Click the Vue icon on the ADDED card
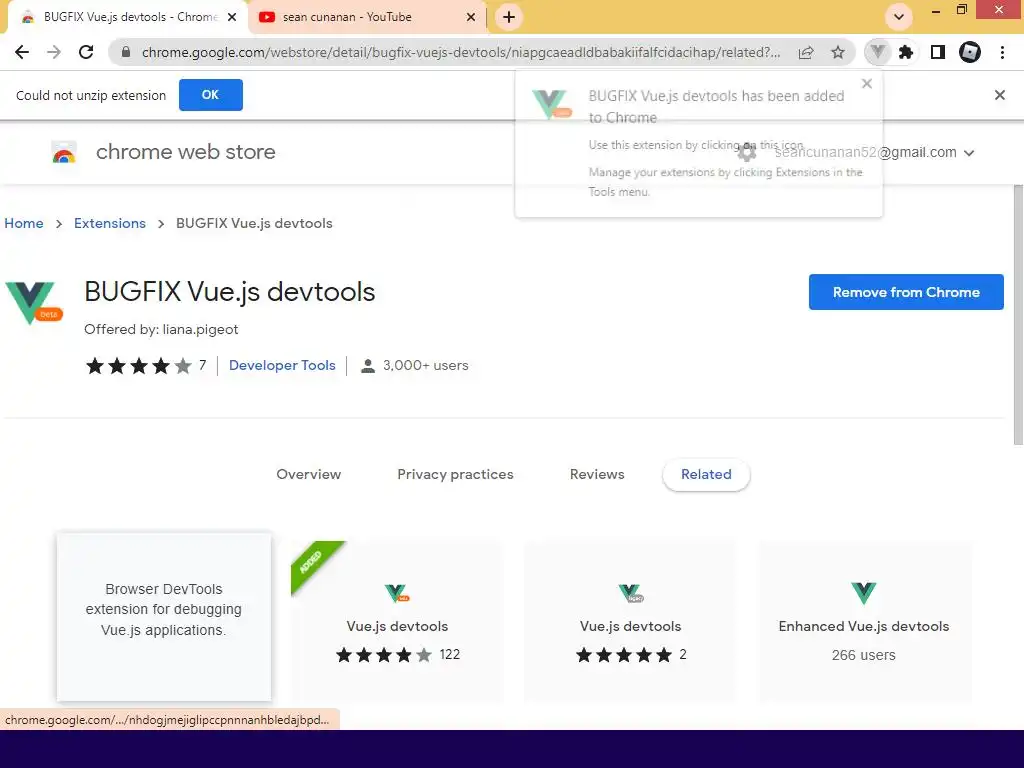This screenshot has width=1024, height=768. click(396, 593)
